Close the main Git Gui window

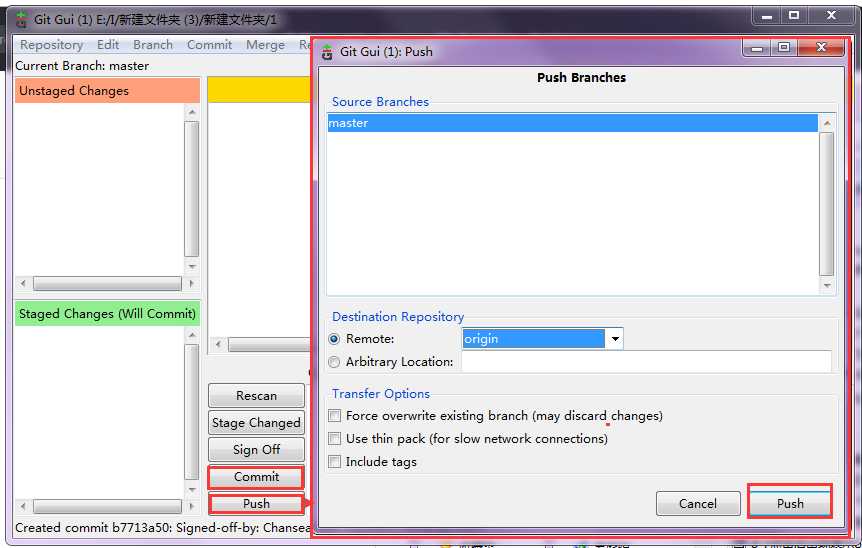832,16
